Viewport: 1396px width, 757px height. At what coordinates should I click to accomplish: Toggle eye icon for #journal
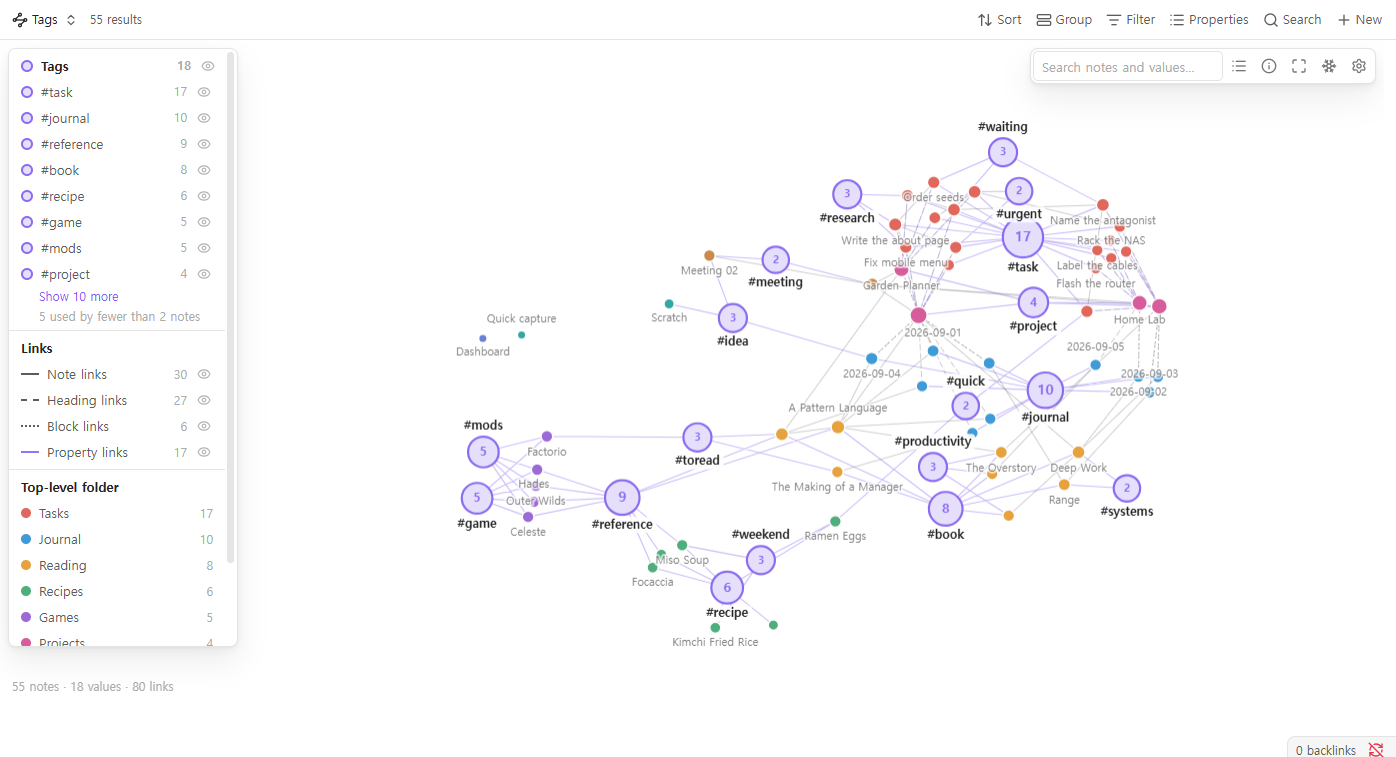204,118
